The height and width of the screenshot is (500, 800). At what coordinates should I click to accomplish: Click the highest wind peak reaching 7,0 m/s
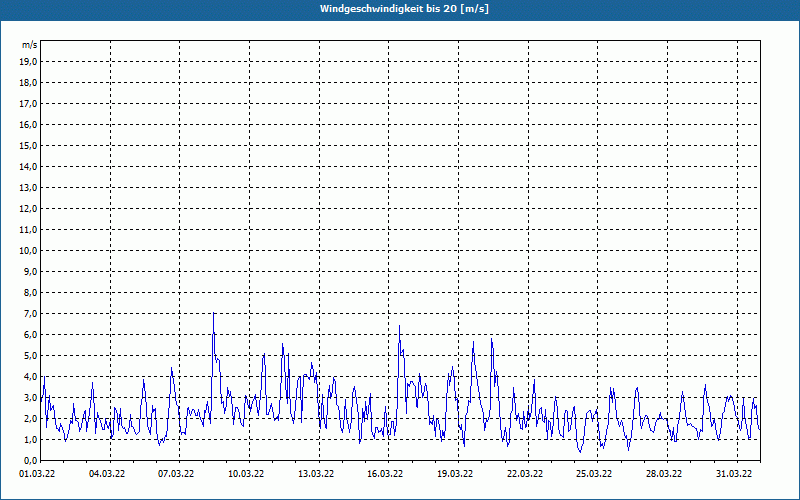(x=213, y=313)
